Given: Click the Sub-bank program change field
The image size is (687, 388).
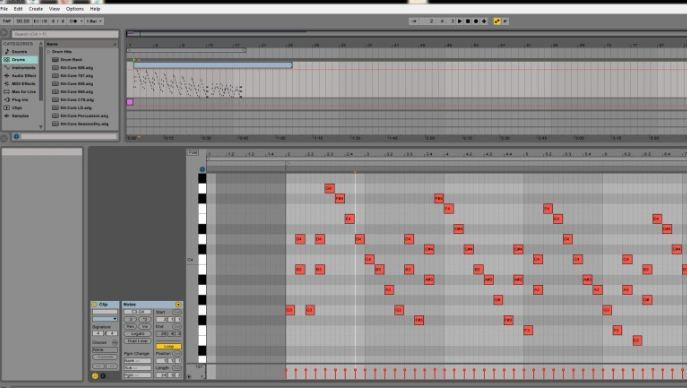Looking at the screenshot, I should click(138, 368).
